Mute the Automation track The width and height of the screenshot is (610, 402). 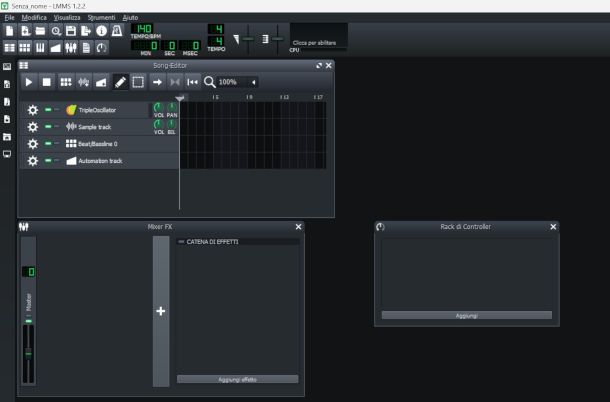[48, 160]
